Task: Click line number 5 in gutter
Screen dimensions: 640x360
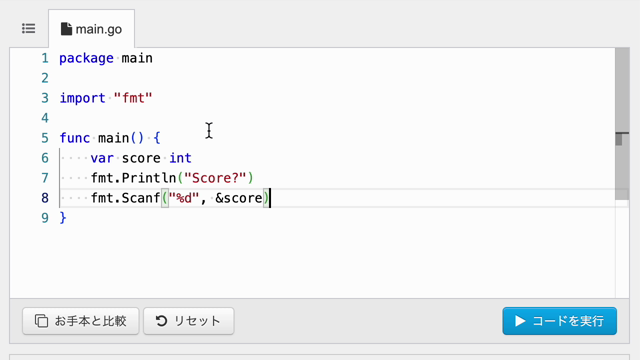Action: pyautogui.click(x=45, y=138)
